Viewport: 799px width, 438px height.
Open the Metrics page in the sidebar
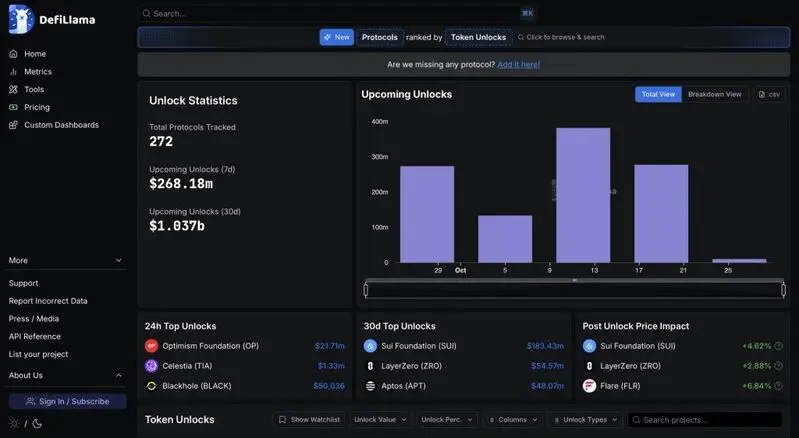(x=38, y=72)
